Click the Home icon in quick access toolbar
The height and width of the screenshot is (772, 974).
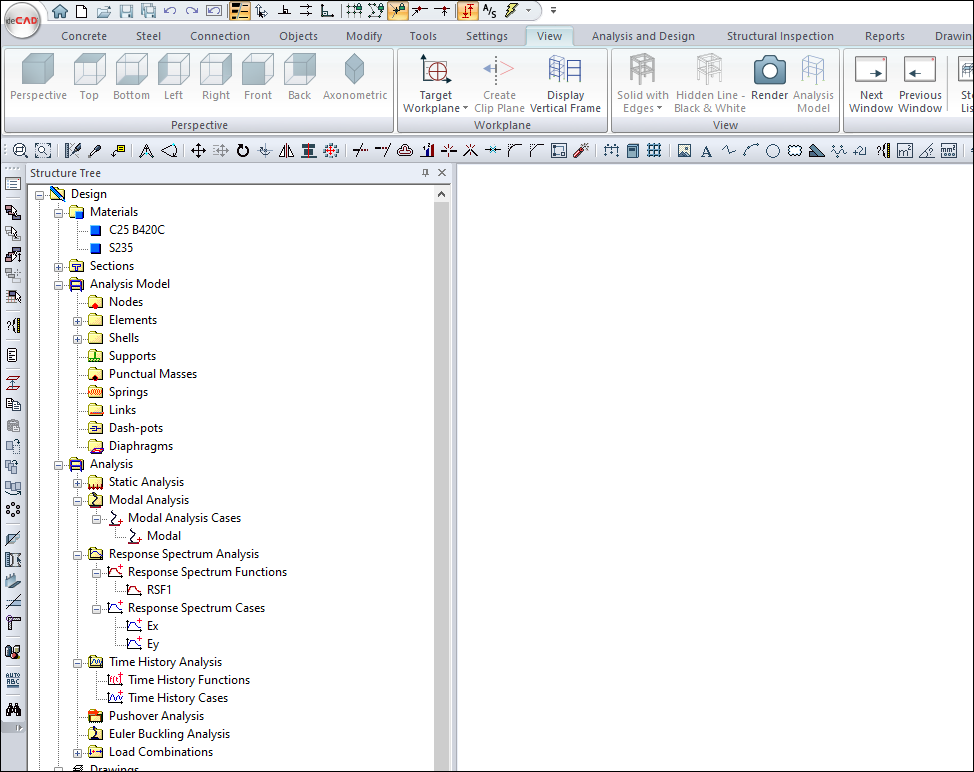(60, 11)
